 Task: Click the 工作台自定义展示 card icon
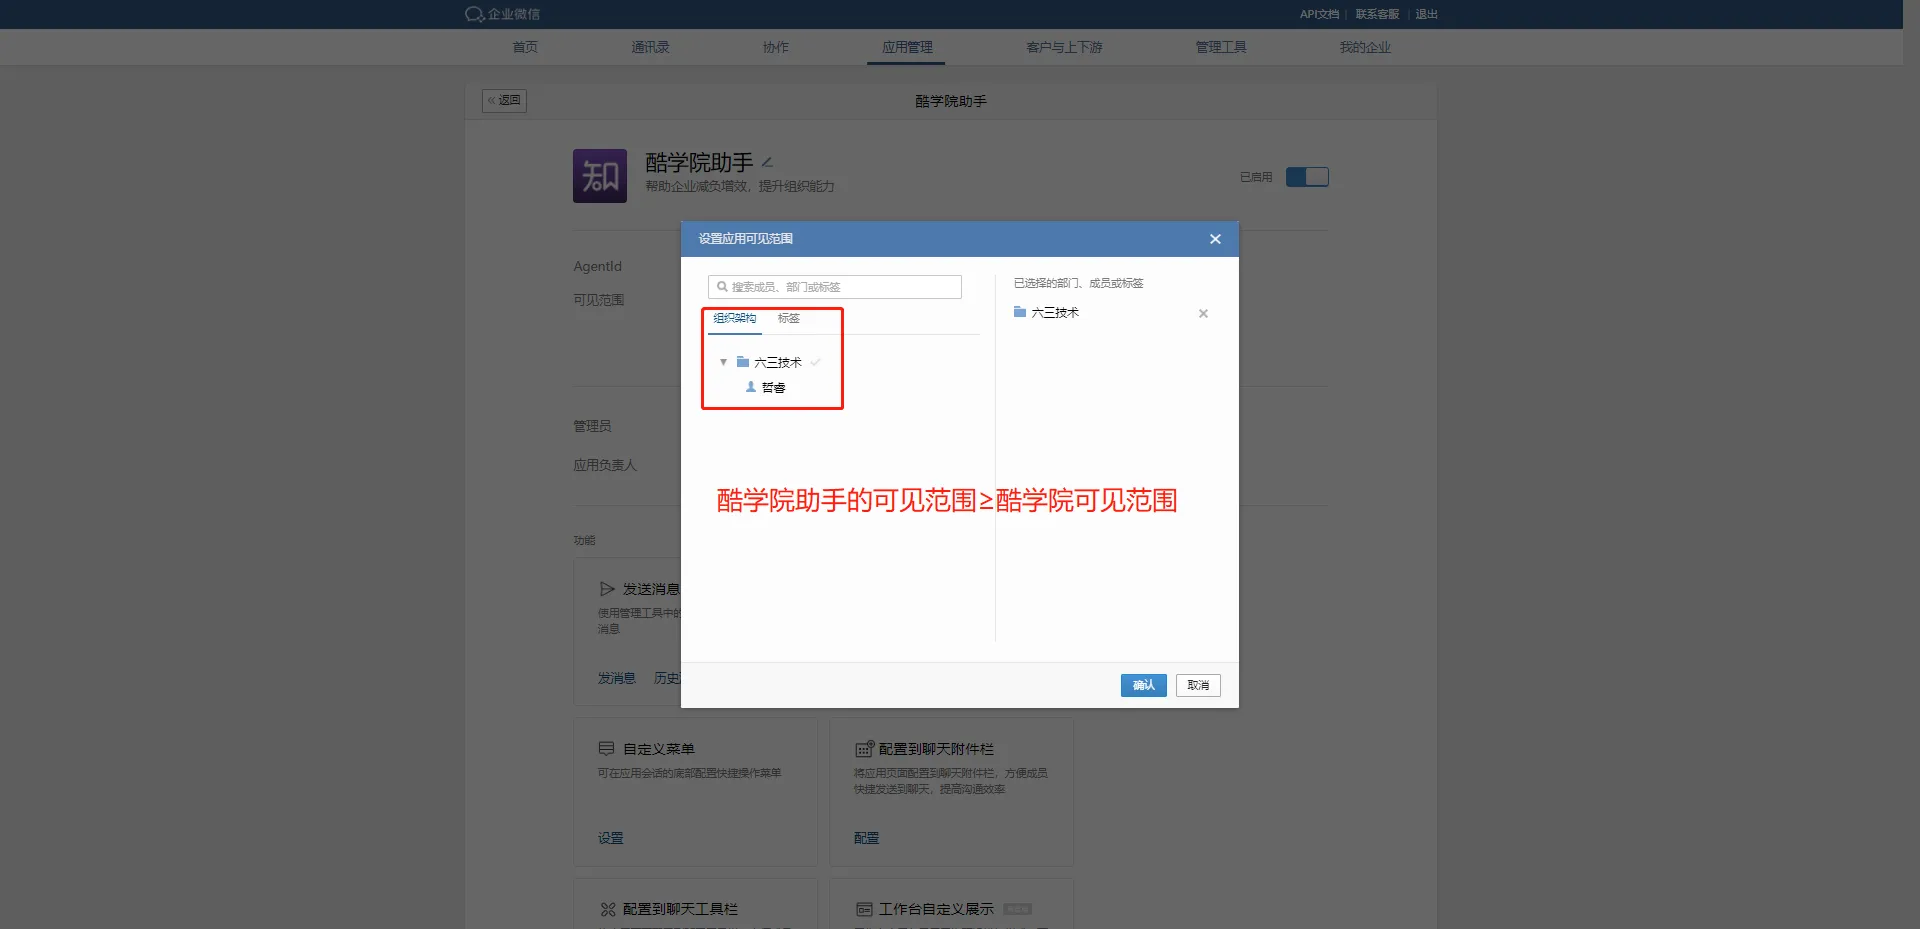[864, 909]
